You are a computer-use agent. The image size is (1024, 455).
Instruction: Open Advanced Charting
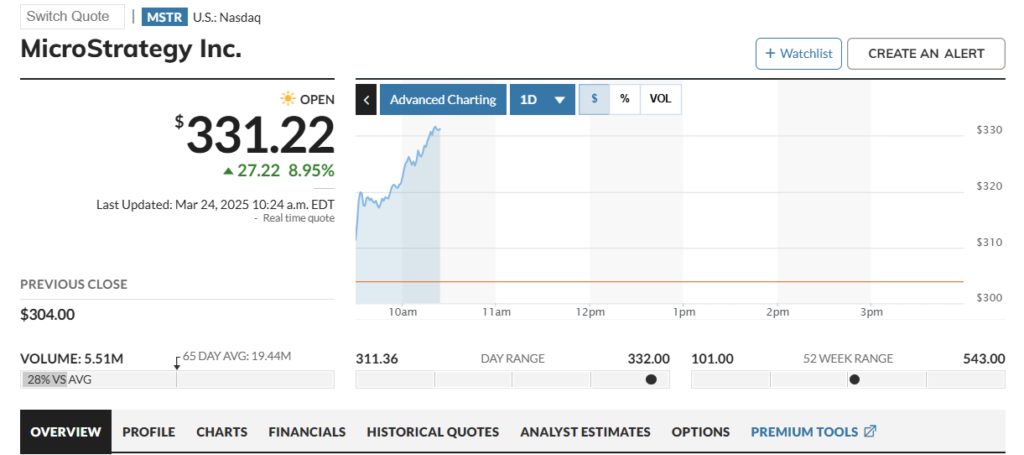442,100
